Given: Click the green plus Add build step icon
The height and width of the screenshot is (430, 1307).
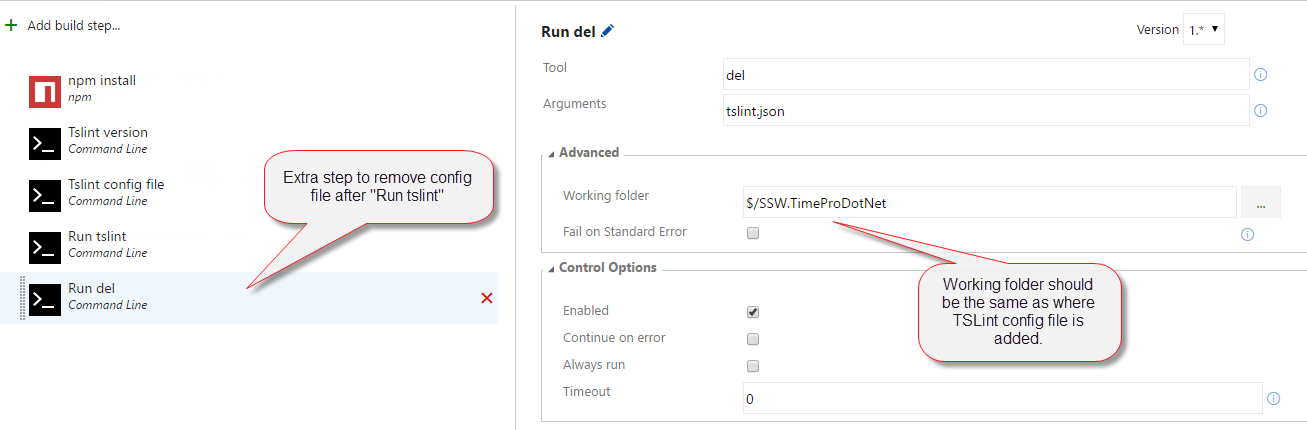Looking at the screenshot, I should point(11,25).
